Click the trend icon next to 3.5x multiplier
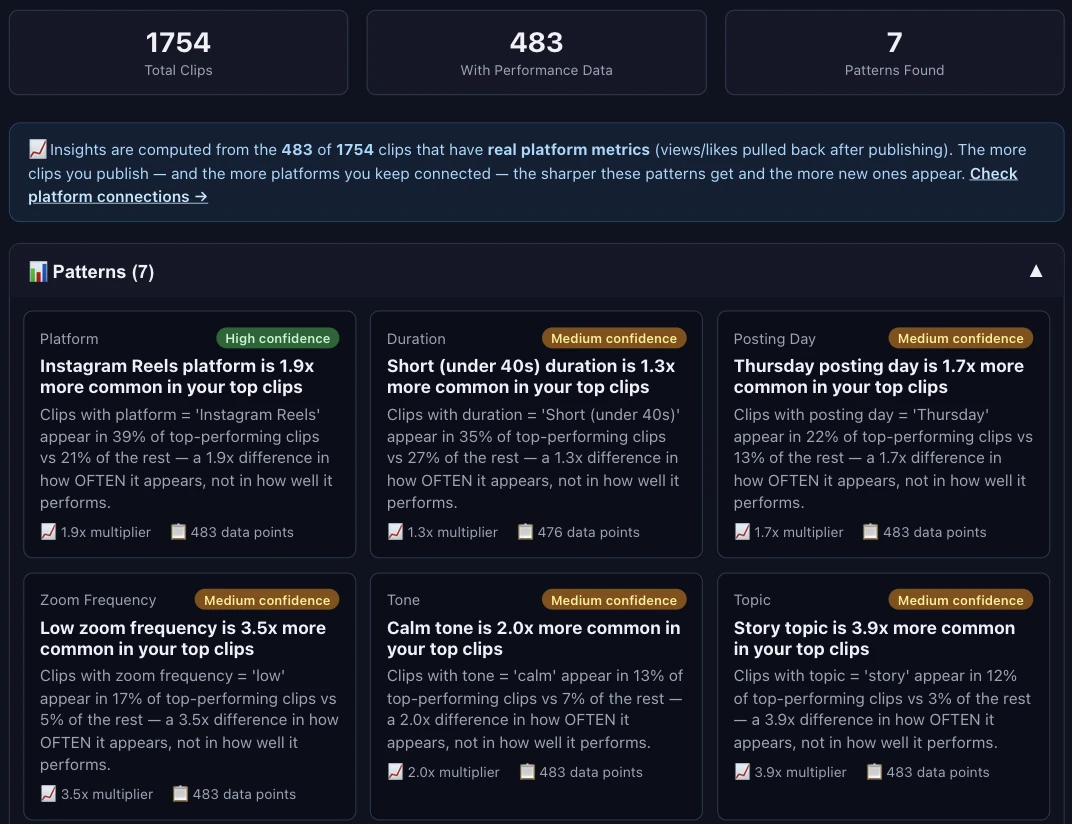Screen dimensions: 1072x824 (48, 793)
